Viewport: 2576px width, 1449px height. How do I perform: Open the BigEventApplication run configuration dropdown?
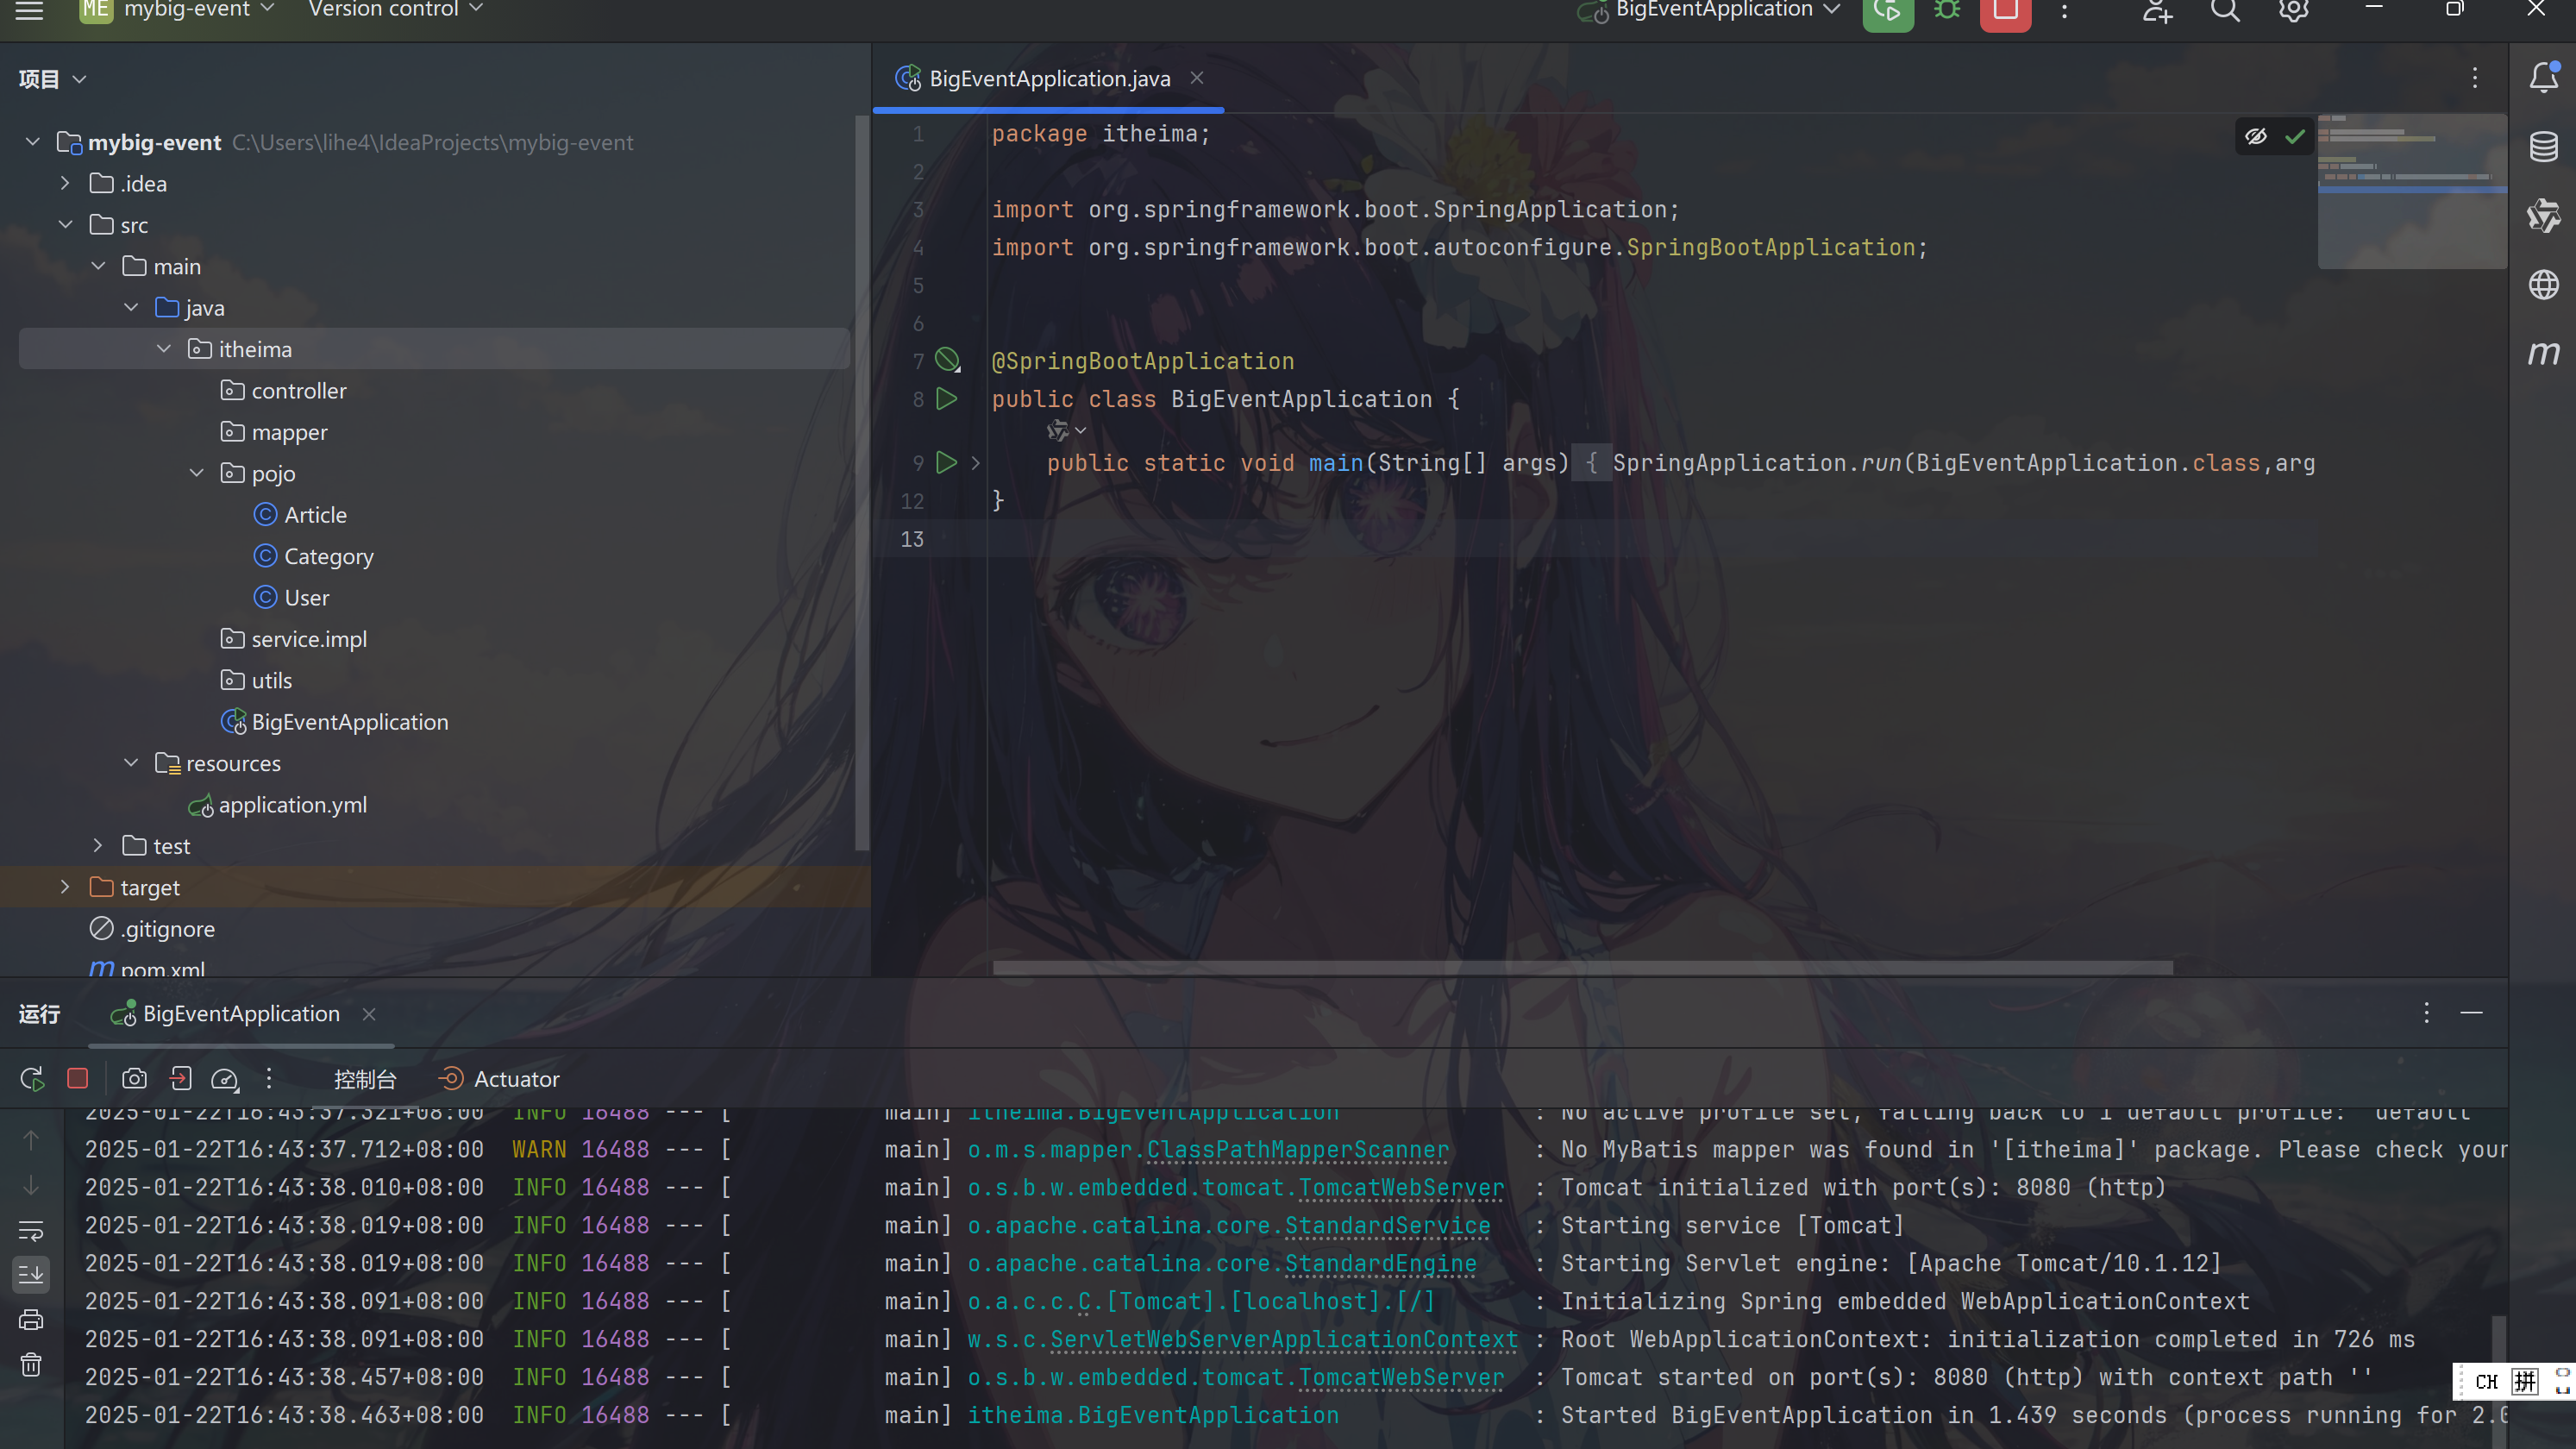click(1709, 10)
